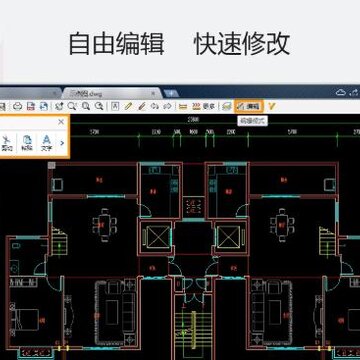Select the 粘贴 paste tool in panel
Screen dimensions: 360x360
click(27, 143)
